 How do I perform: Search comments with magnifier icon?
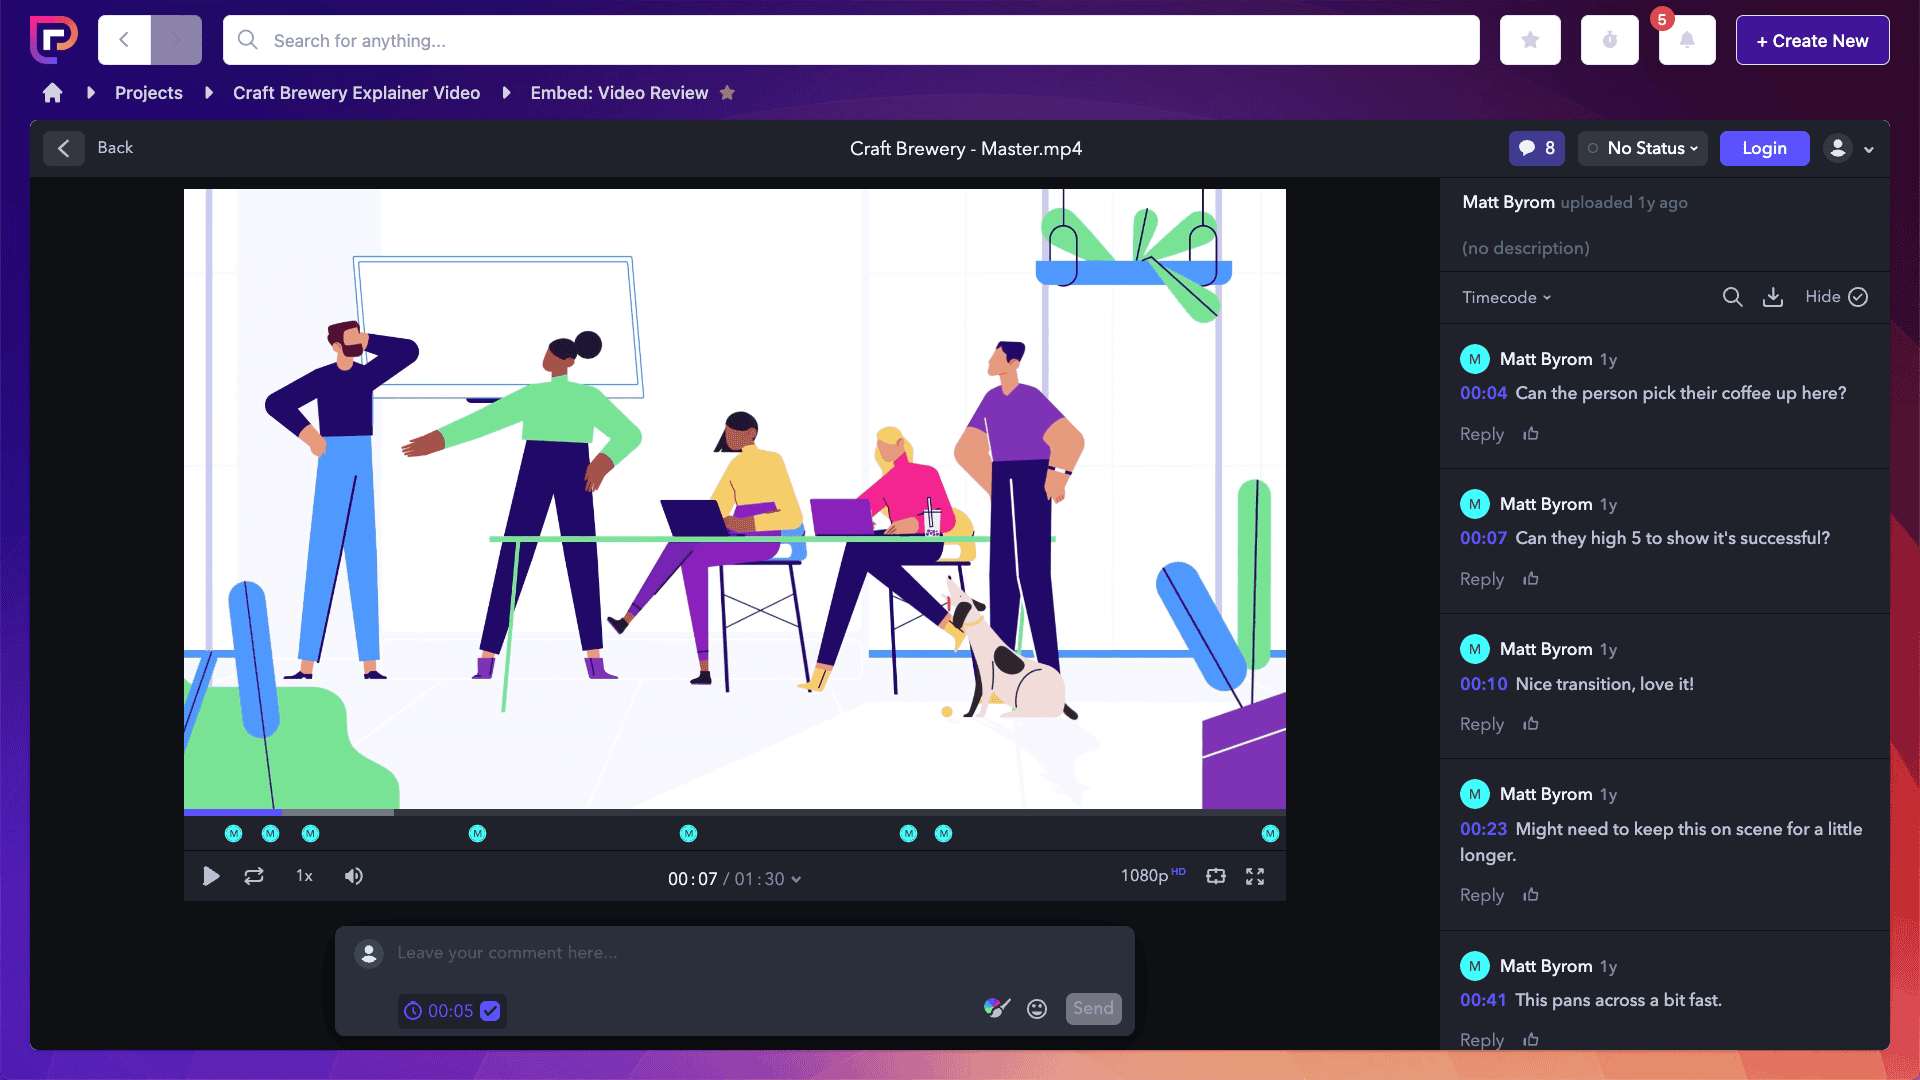pos(1733,297)
